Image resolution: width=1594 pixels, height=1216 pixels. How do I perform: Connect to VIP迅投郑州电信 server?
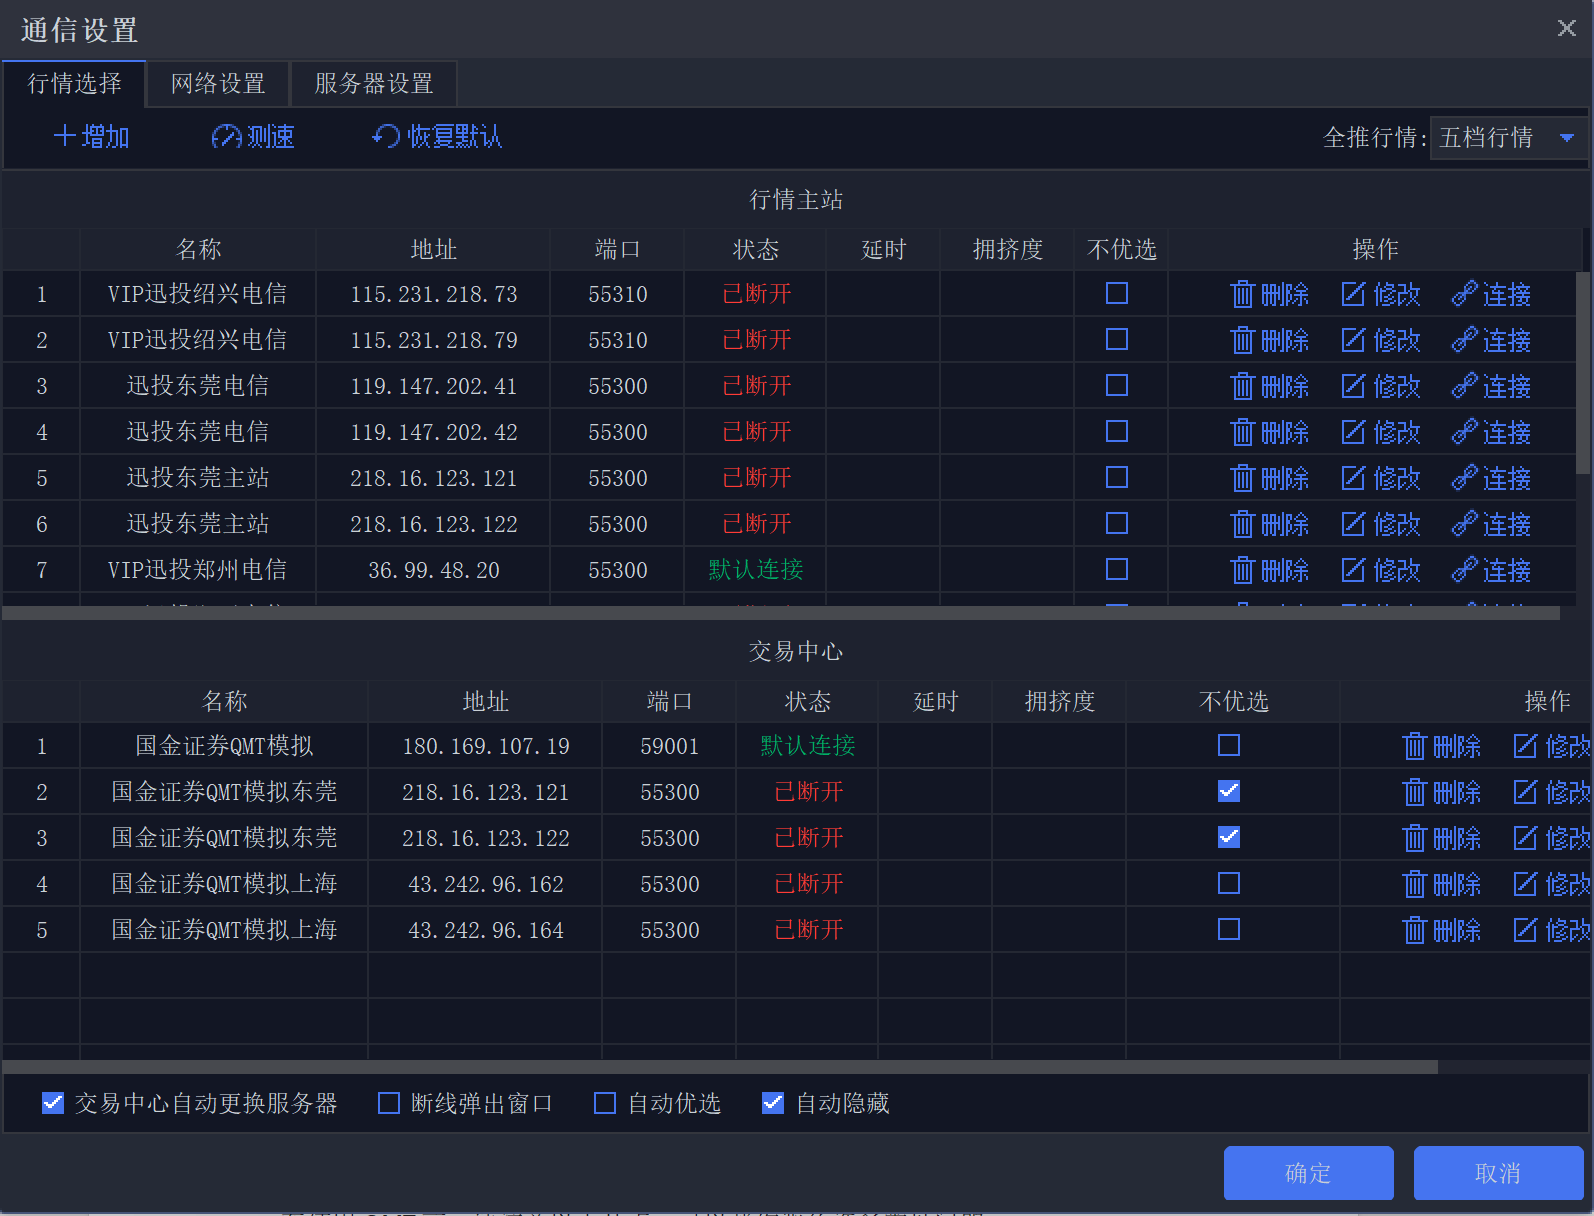(1491, 570)
